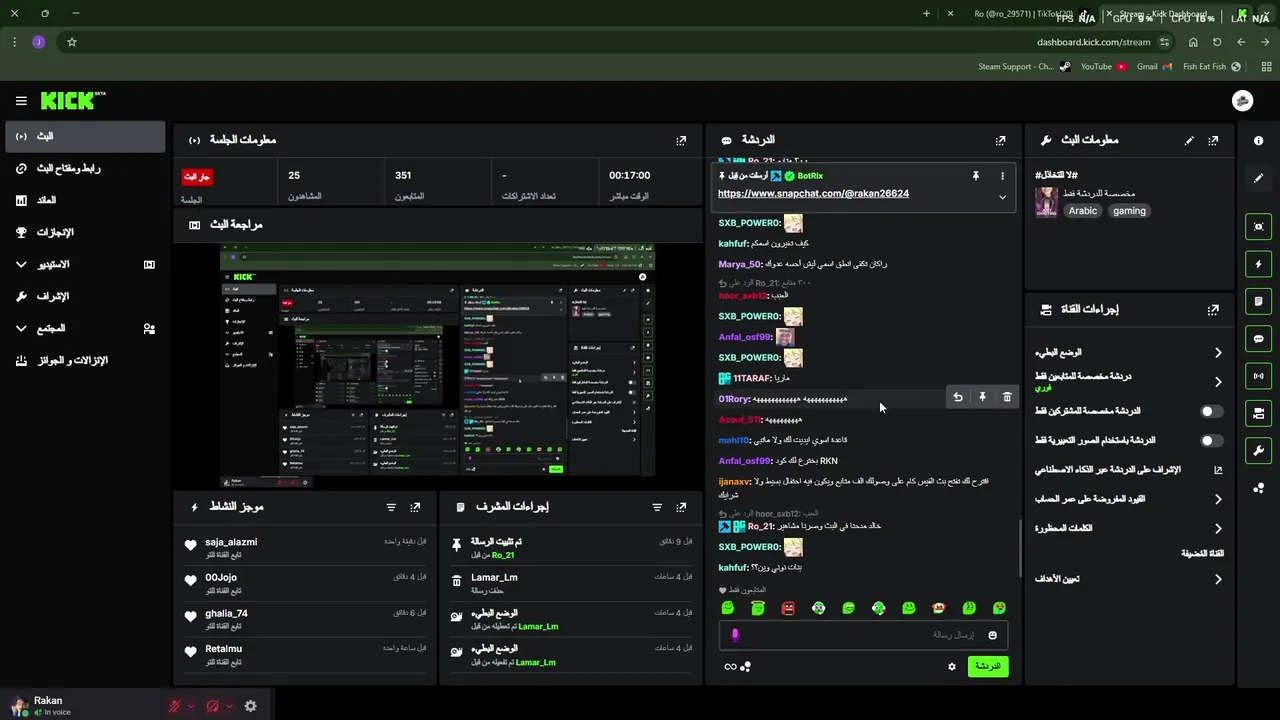Click into the إرسال رسالة message field
The image size is (1280, 720).
862,635
